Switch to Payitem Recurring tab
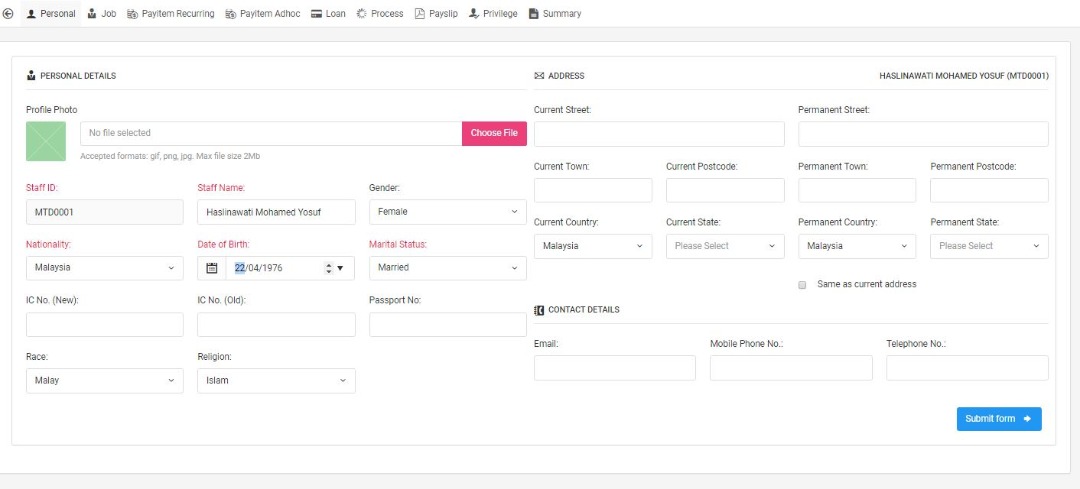 tap(171, 14)
